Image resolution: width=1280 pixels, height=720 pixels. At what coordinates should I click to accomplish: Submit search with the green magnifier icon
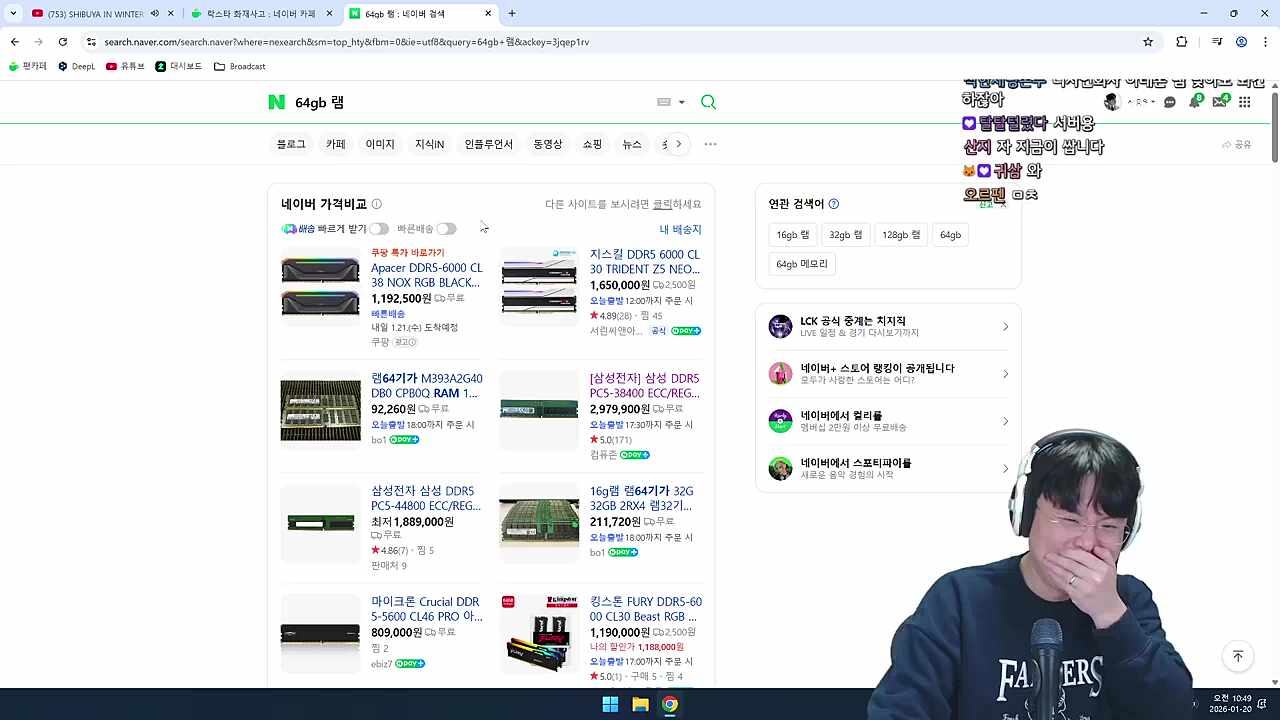tap(708, 102)
